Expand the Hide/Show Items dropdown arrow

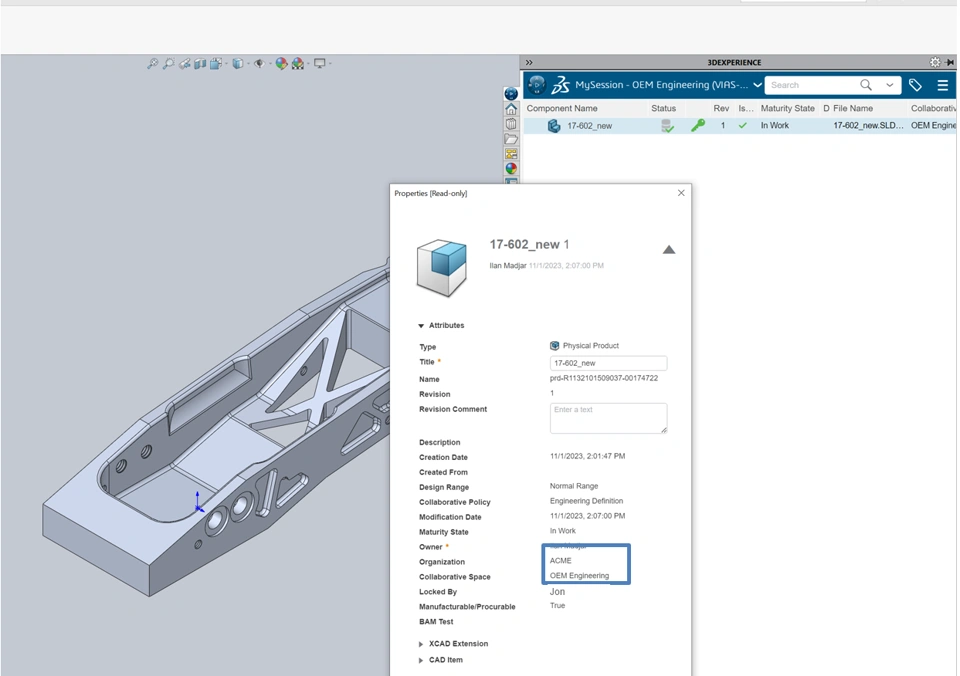click(x=269, y=63)
